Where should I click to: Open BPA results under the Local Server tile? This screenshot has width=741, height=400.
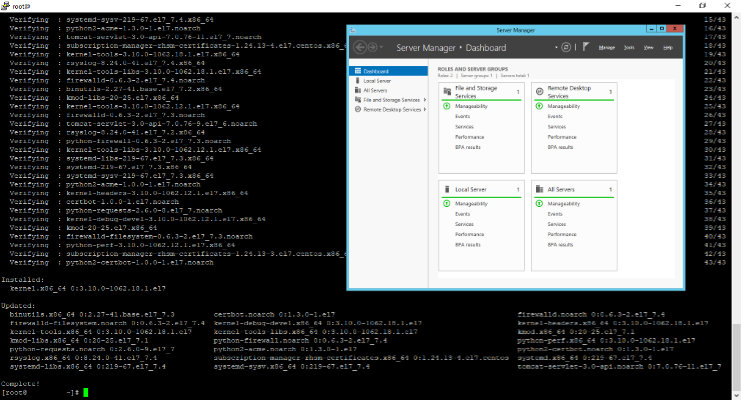466,244
